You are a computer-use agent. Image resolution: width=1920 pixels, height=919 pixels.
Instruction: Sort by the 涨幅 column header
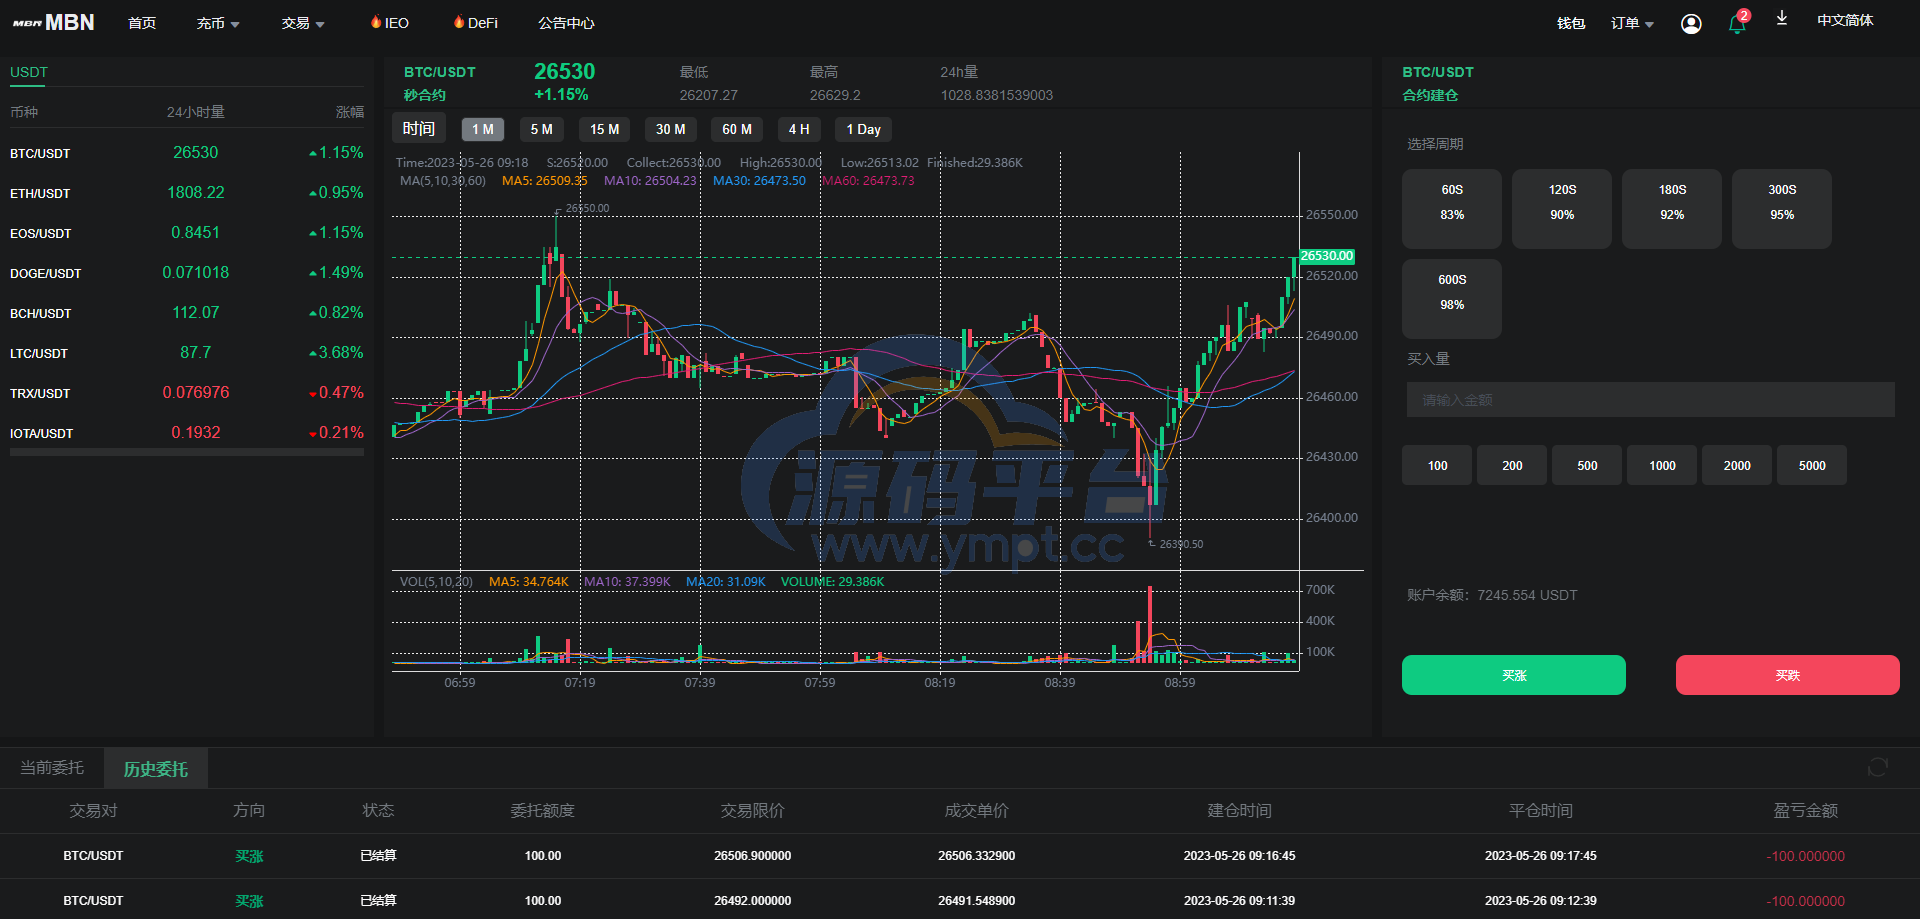(350, 112)
